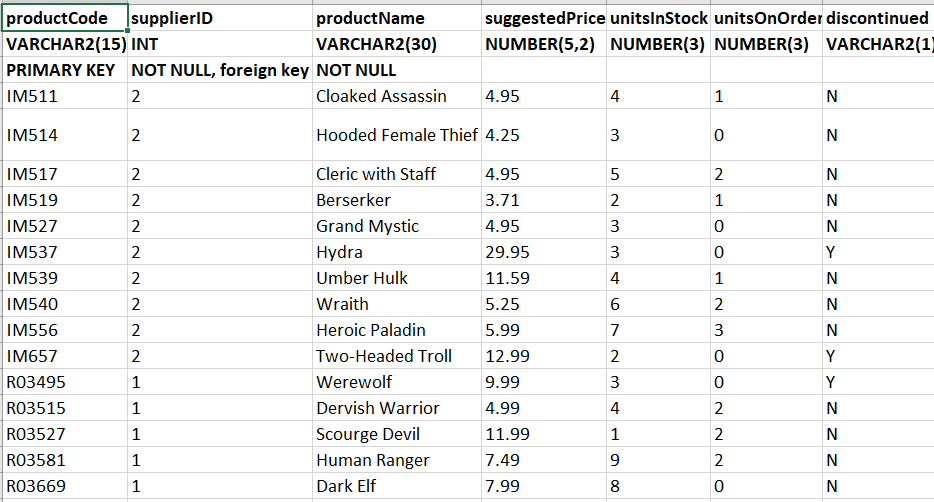This screenshot has height=502, width=934.
Task: Click the cell containing PRIMARY KEY
Action: (x=65, y=70)
